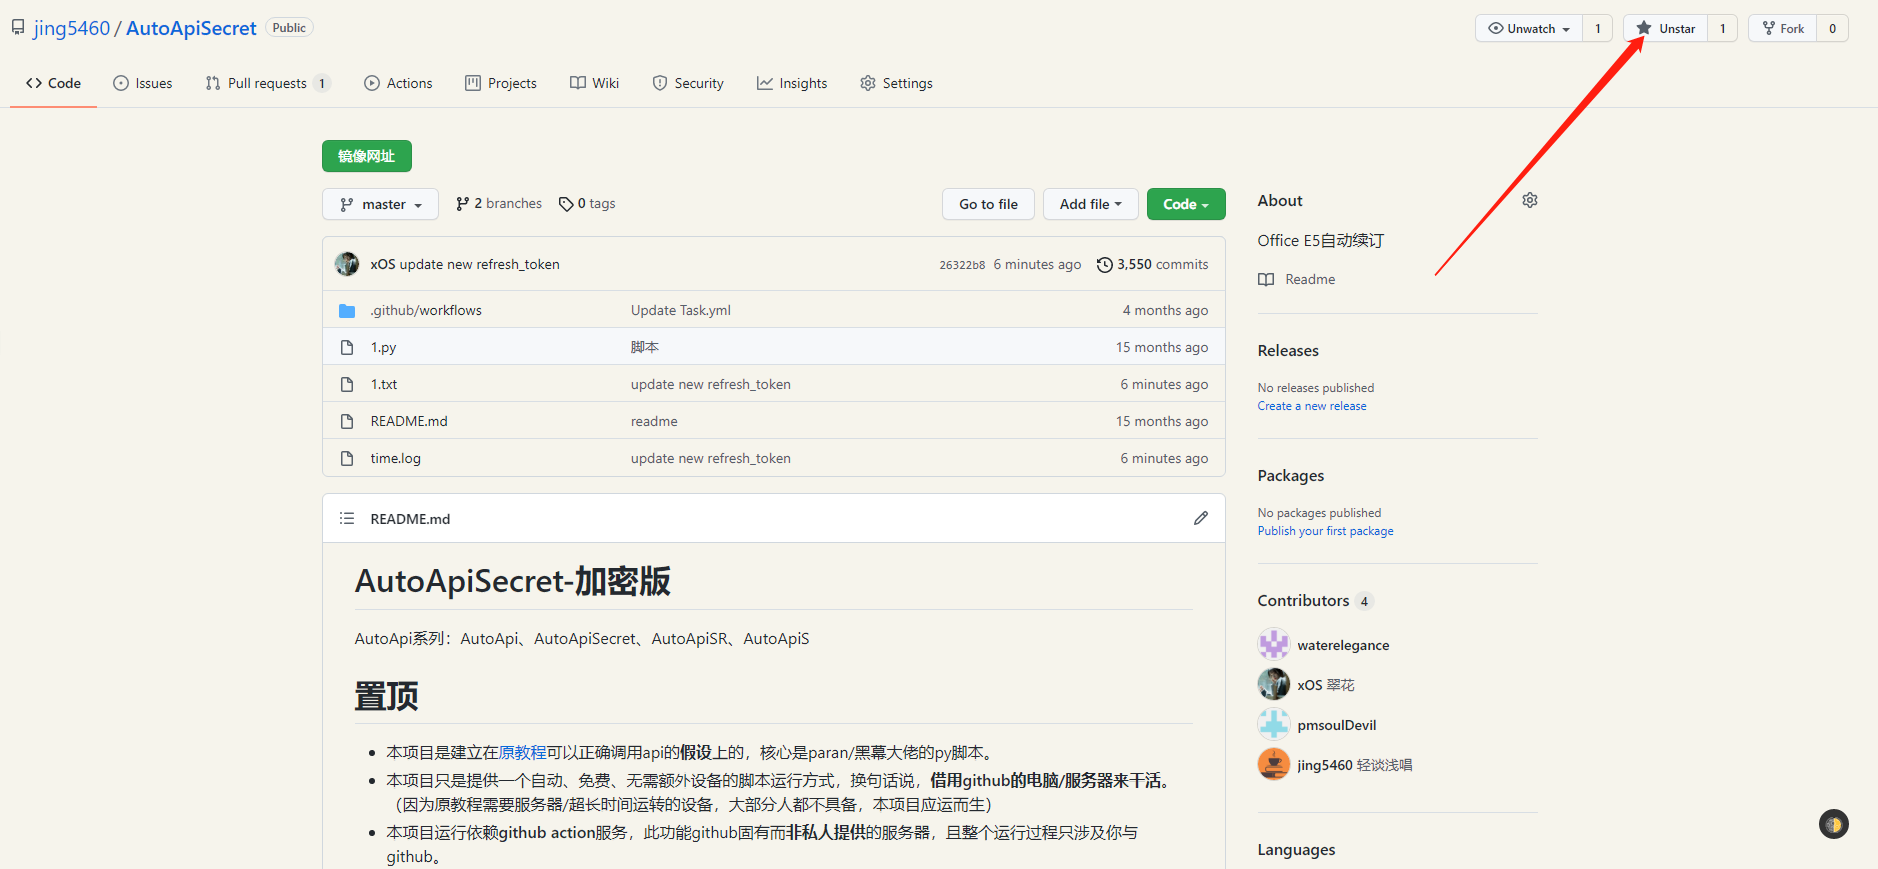
Task: Open the Actions tab
Action: pos(398,83)
